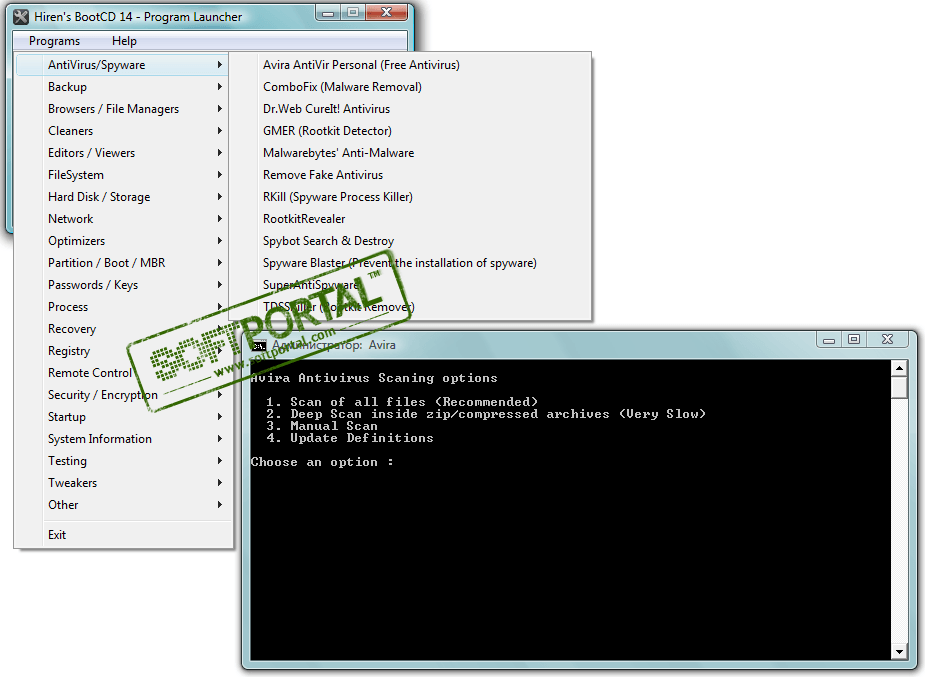This screenshot has width=925, height=677.
Task: Click 'Choose an option :' prompt
Action: point(322,462)
